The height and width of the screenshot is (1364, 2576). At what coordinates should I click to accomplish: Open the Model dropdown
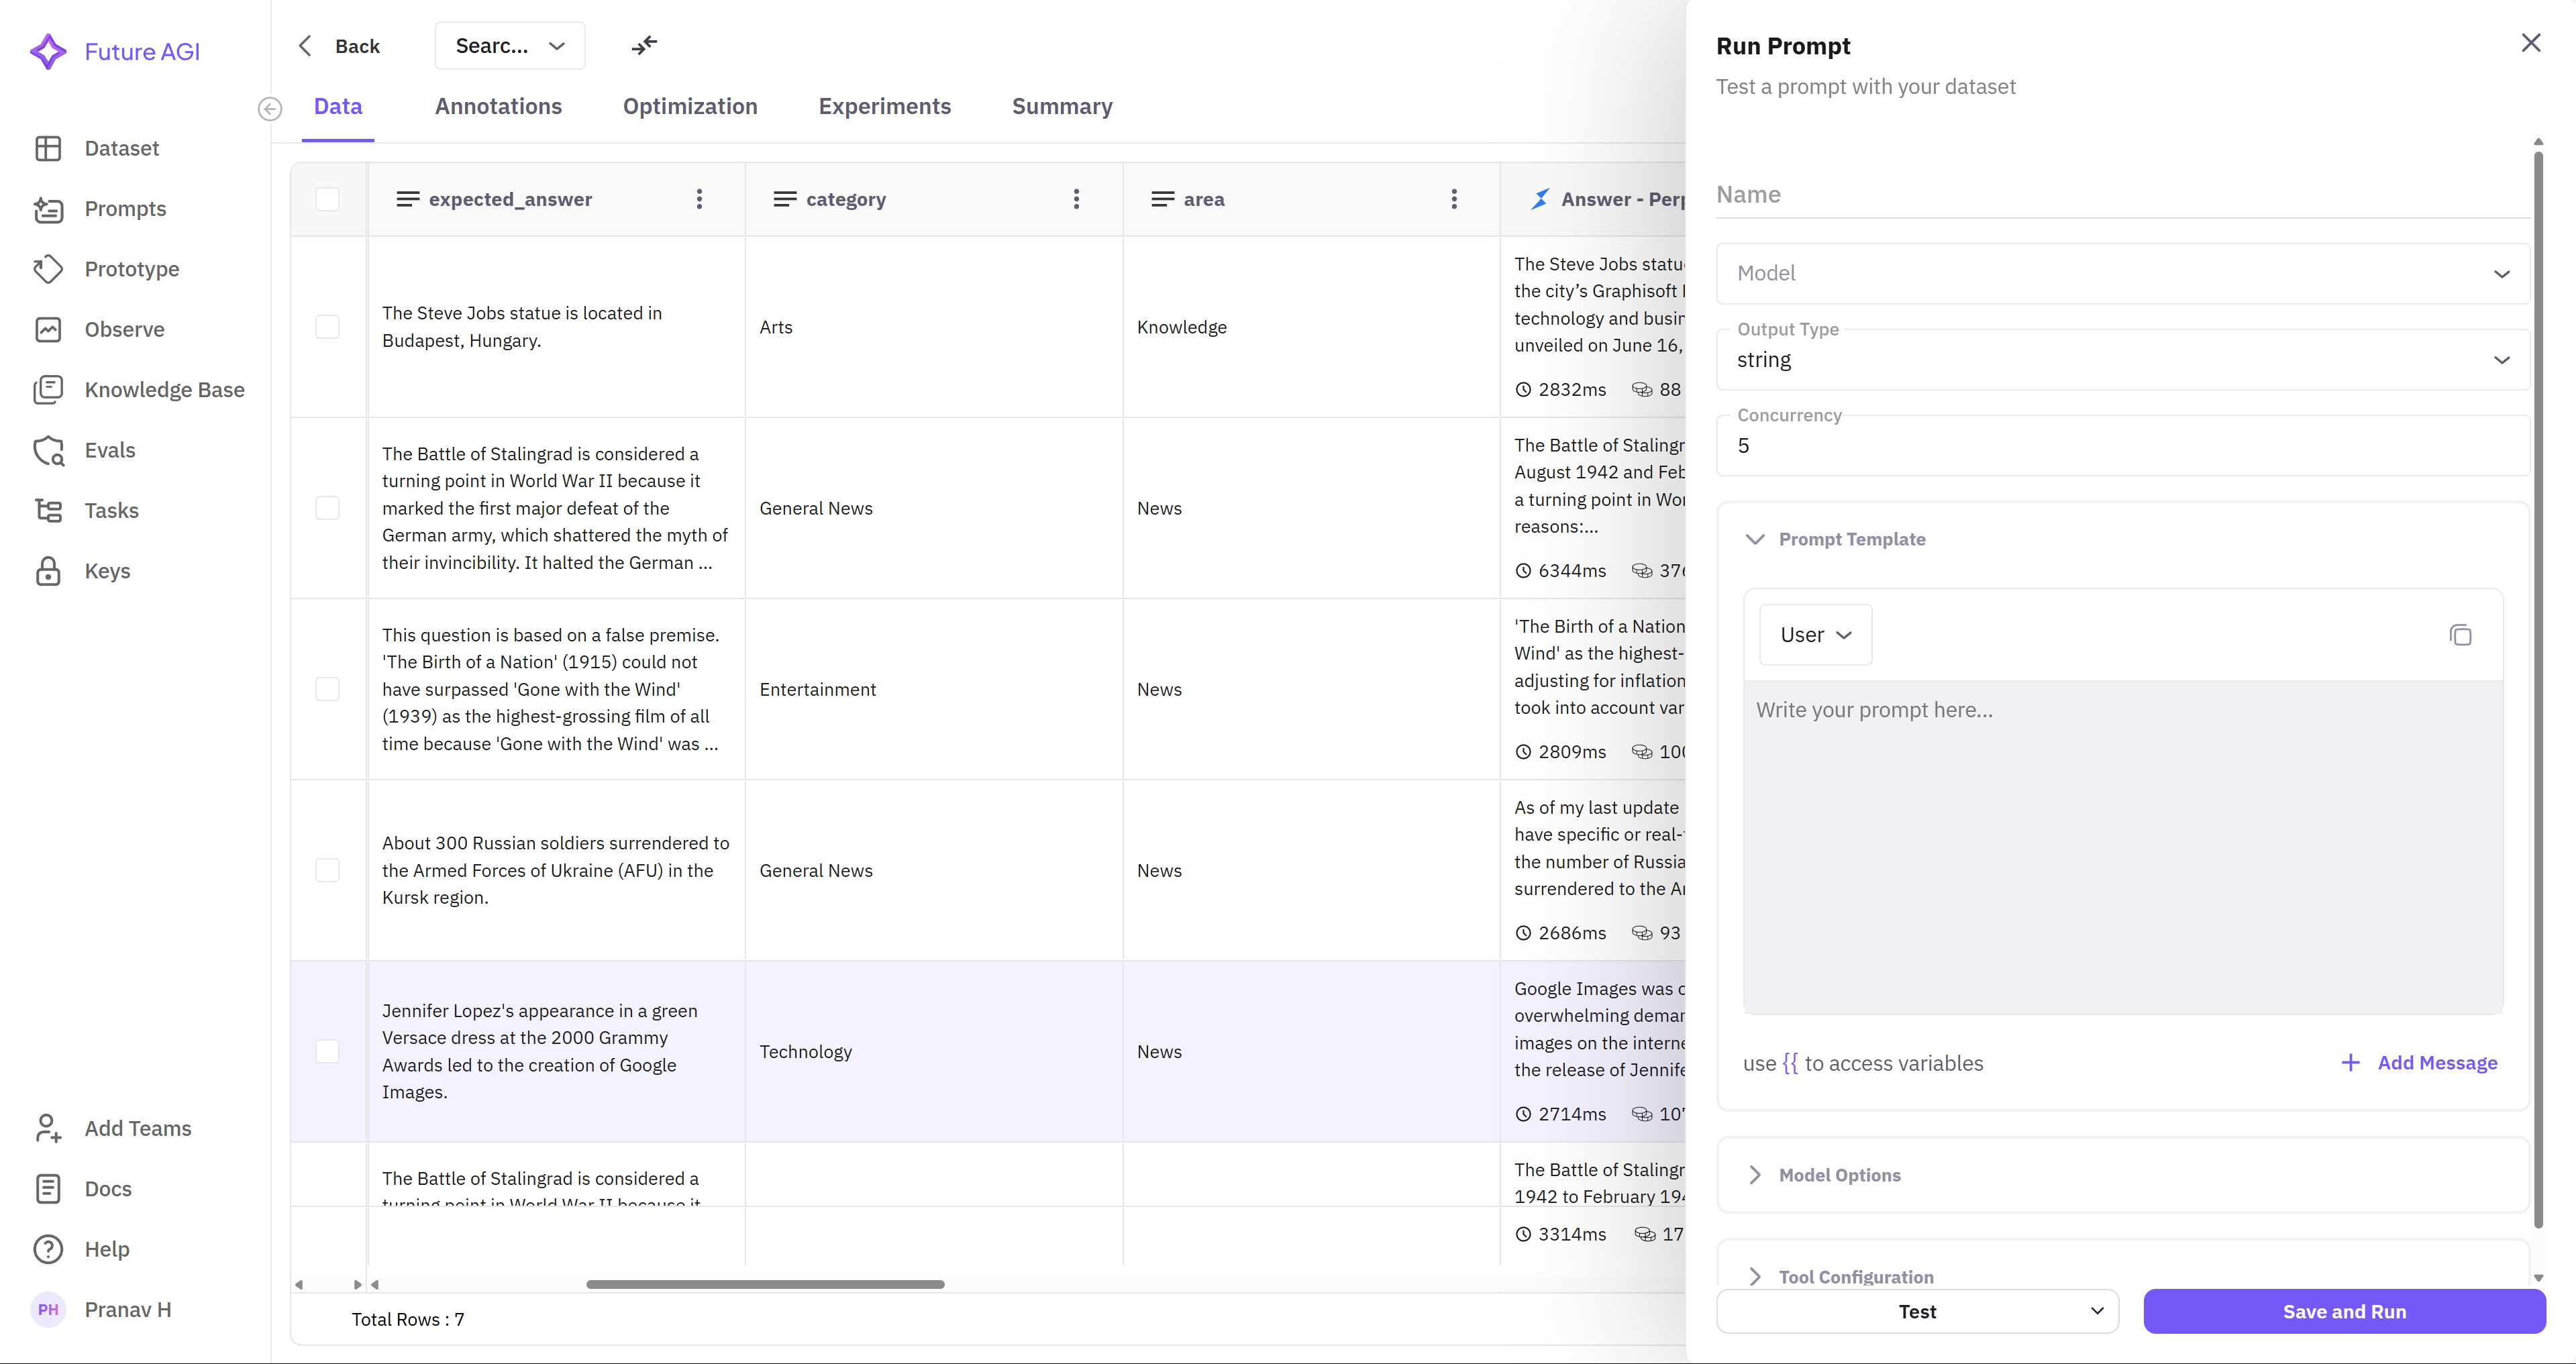(2122, 274)
